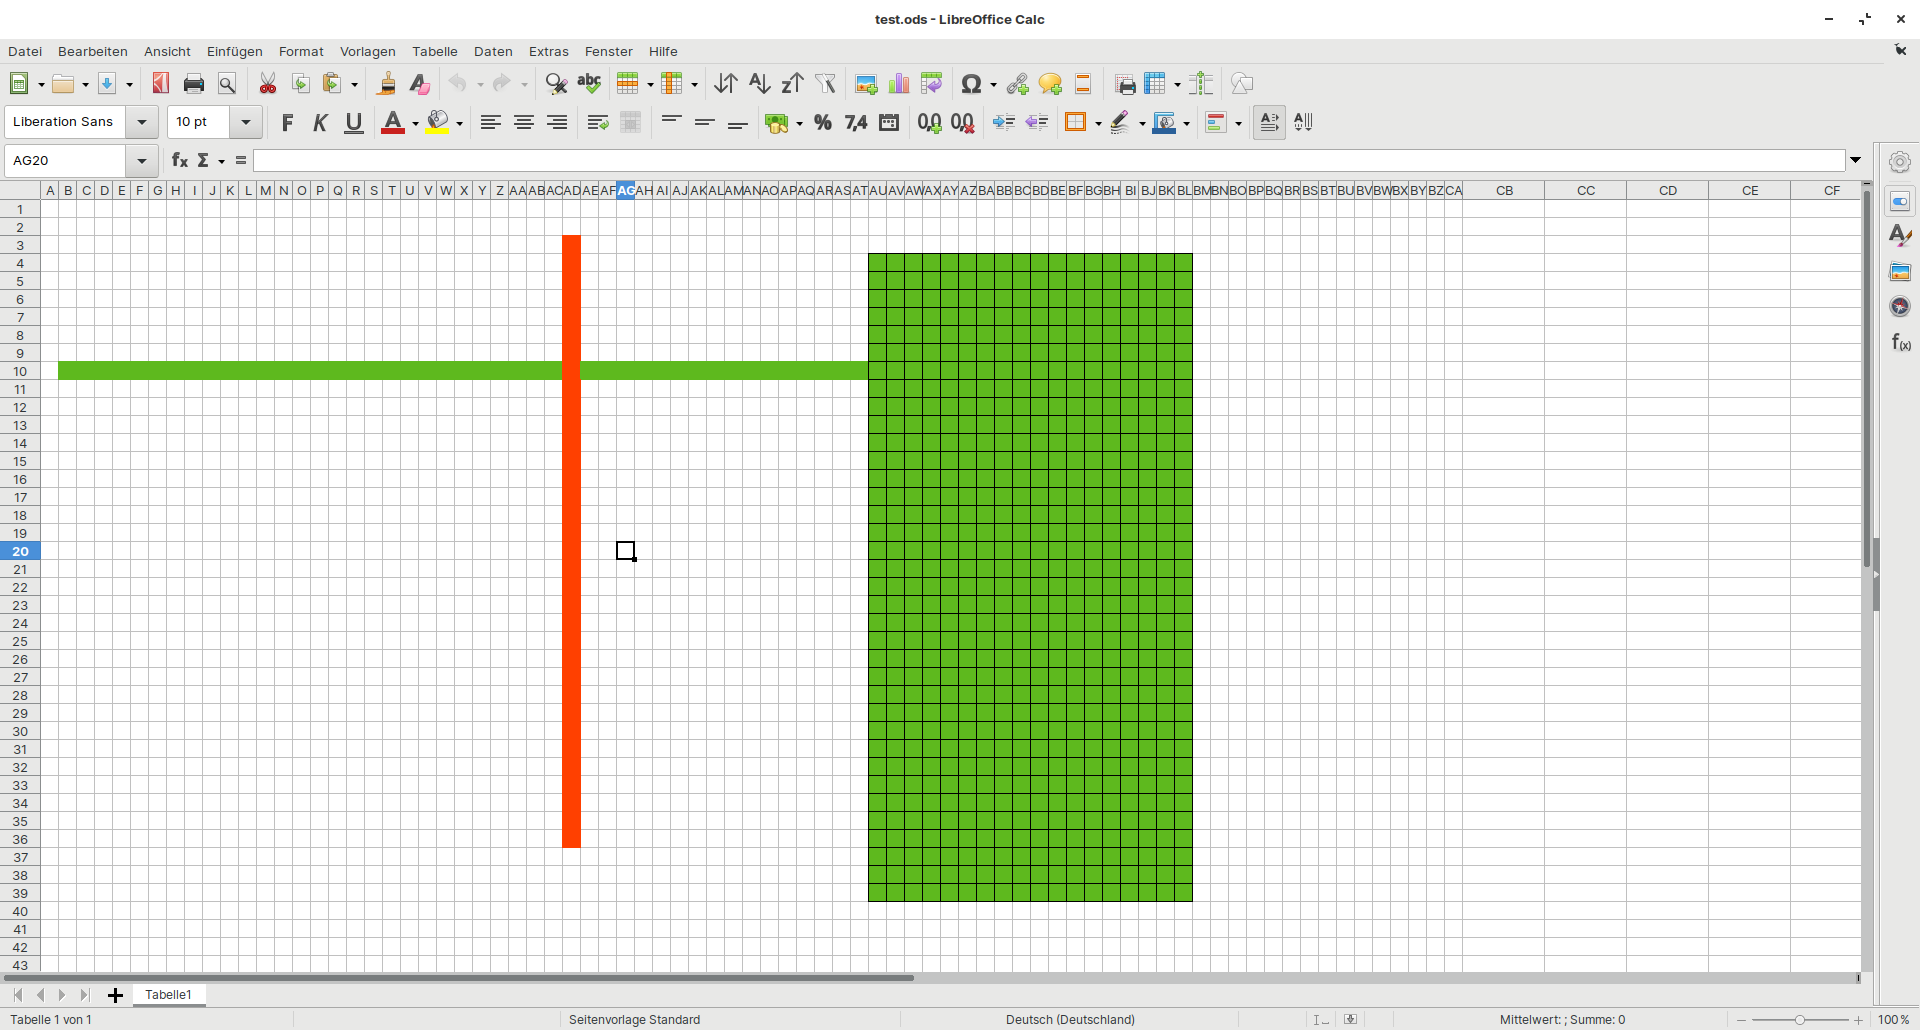Click the Cut scissors icon
The height and width of the screenshot is (1030, 1920).
pos(268,84)
